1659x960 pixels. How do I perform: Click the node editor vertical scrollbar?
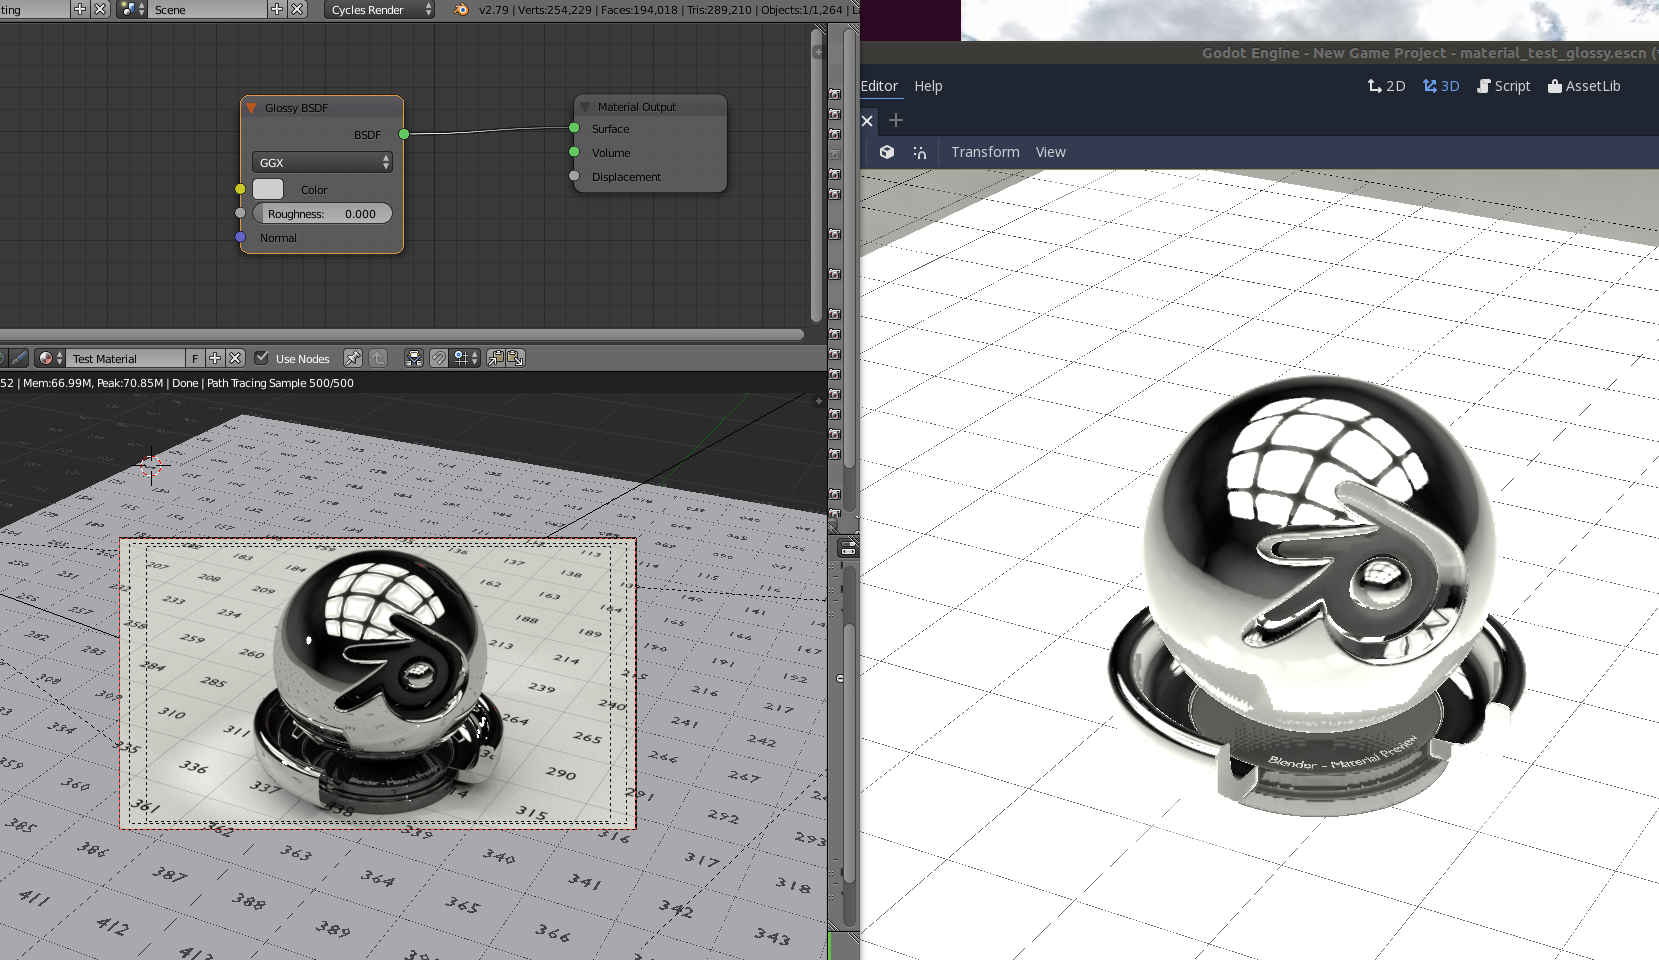817,175
